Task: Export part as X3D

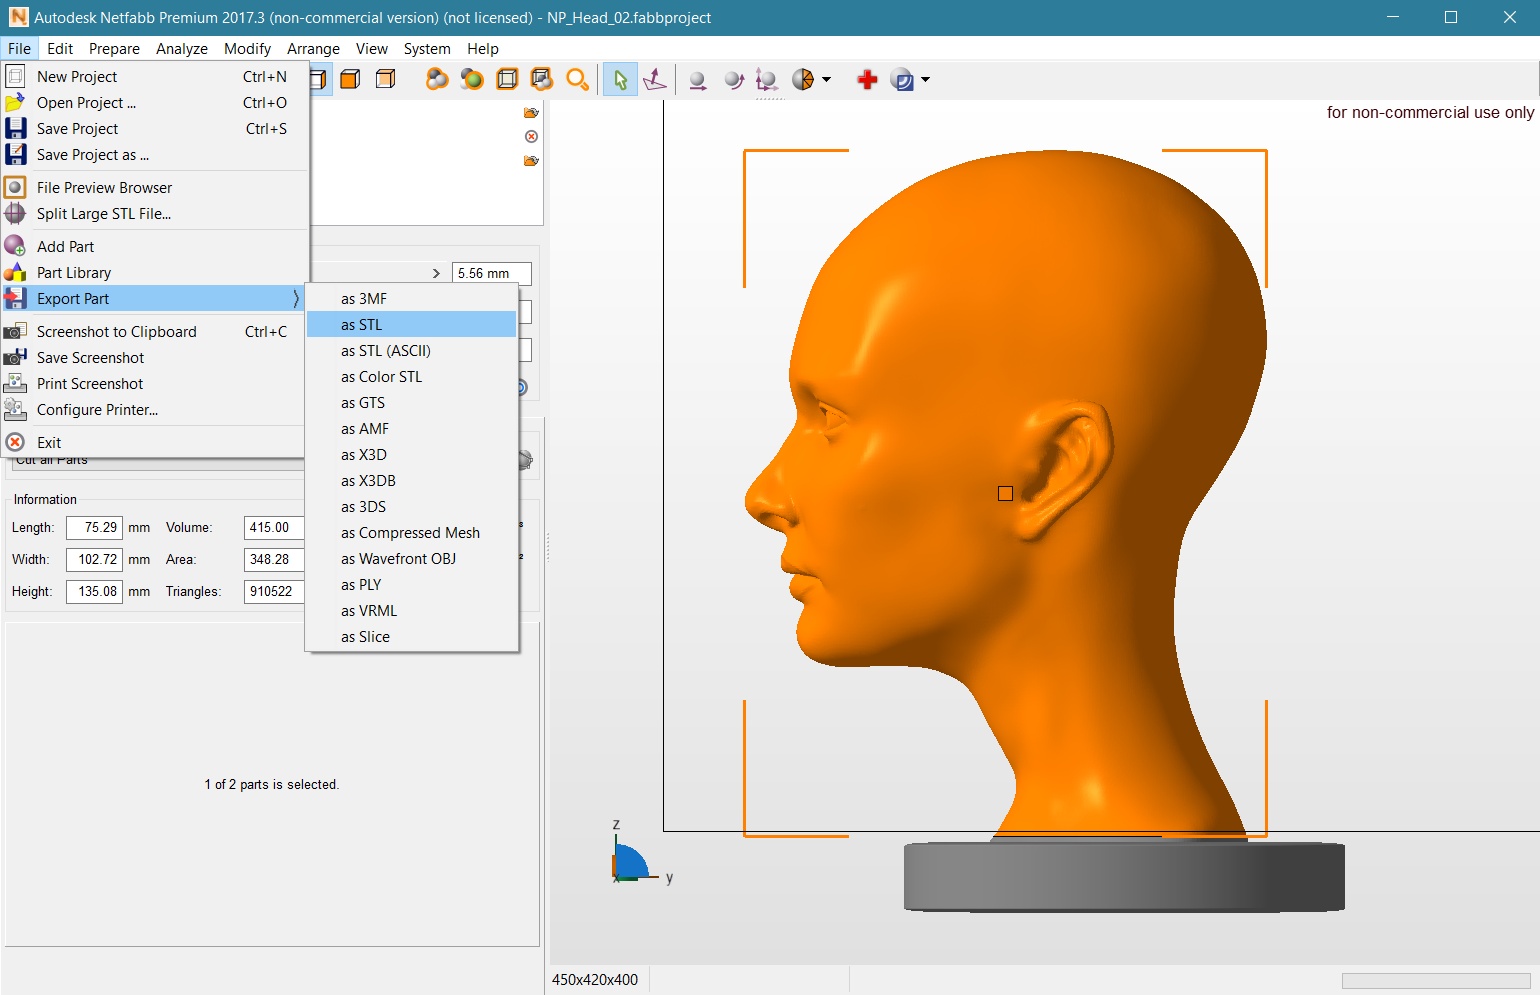Action: (411, 455)
